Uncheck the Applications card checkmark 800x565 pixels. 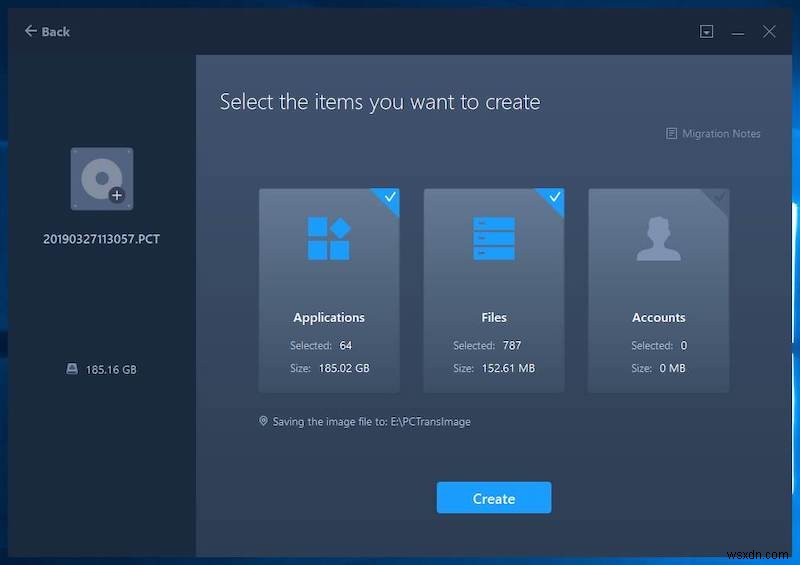pos(389,198)
